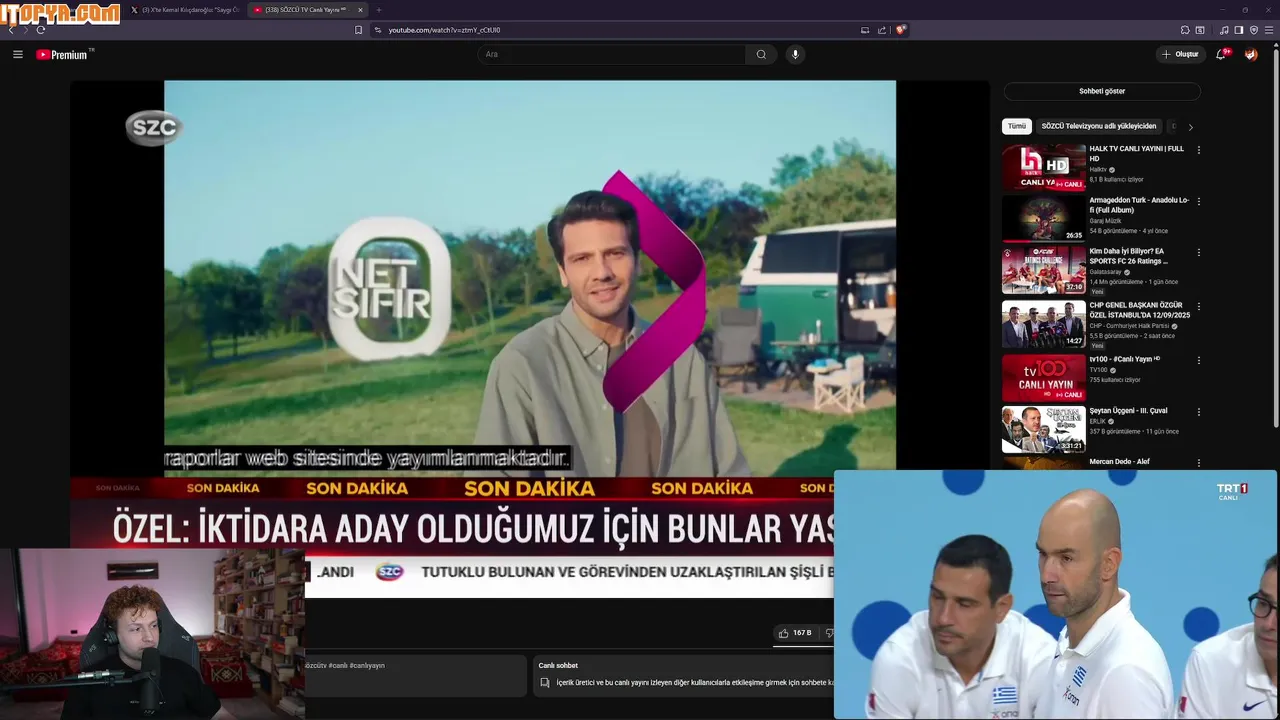Click the Garaj Müzik channel name
This screenshot has width=1280, height=720.
coord(1103,221)
